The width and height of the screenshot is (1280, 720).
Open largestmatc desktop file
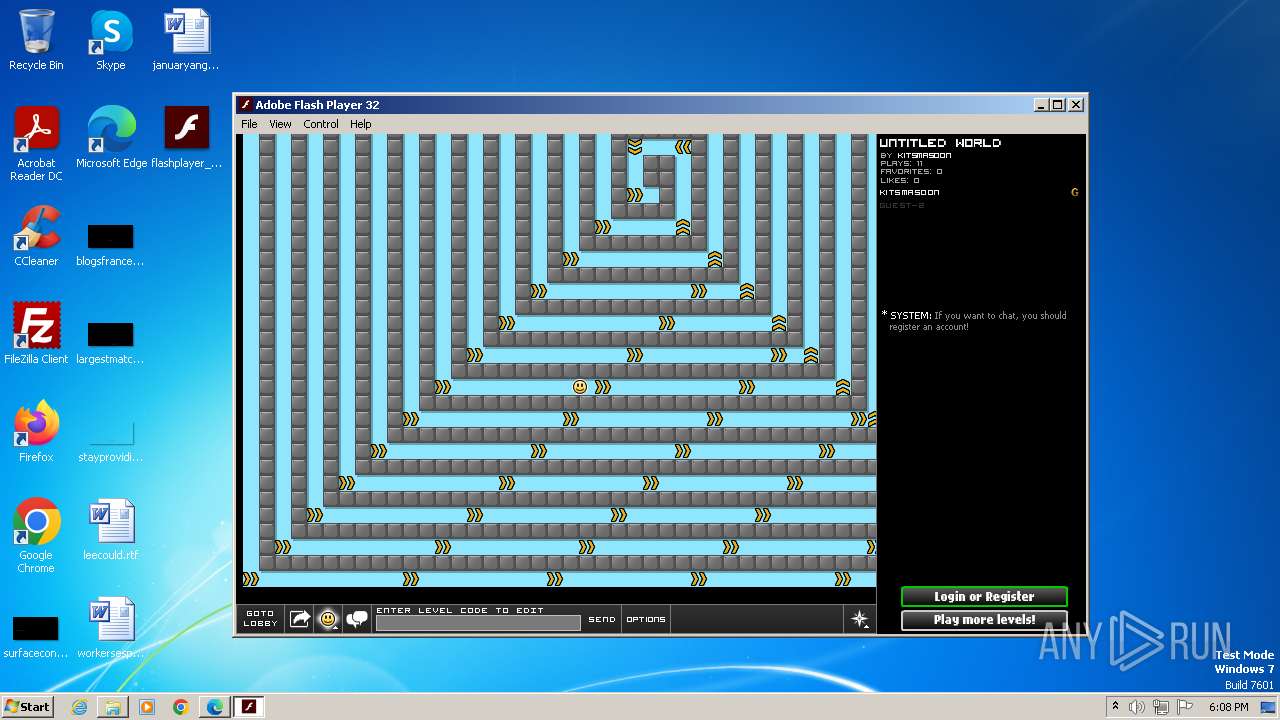(110, 344)
